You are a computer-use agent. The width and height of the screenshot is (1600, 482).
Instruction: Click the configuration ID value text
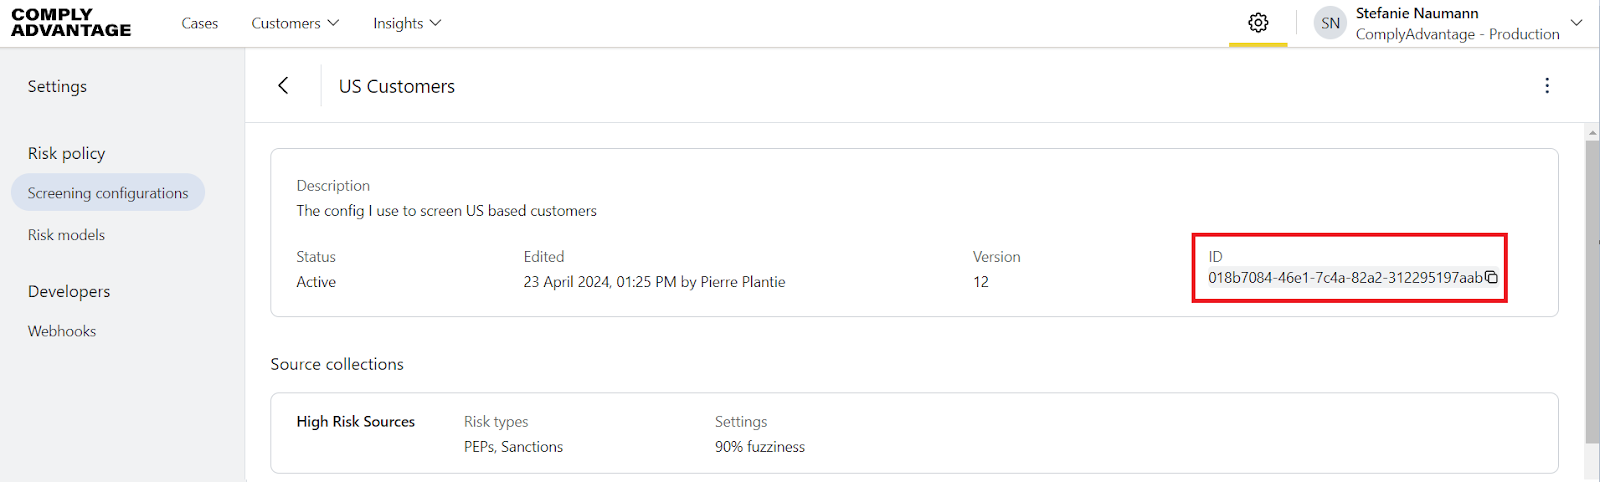pos(1345,278)
